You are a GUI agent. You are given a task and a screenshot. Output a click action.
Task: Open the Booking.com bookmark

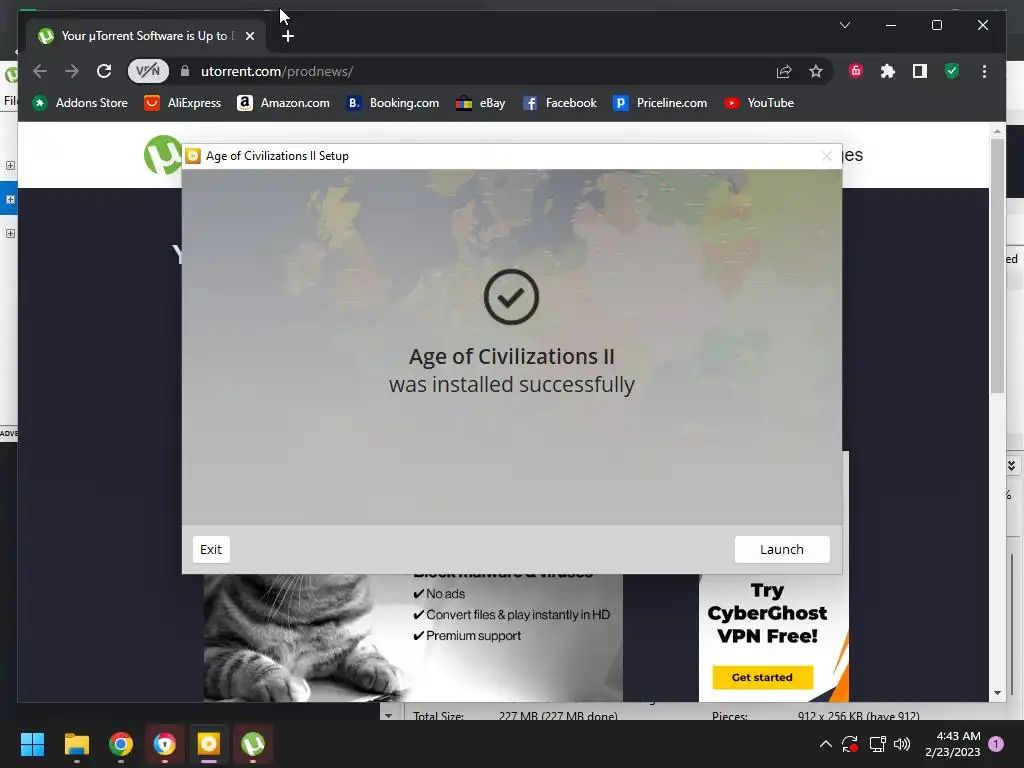392,103
